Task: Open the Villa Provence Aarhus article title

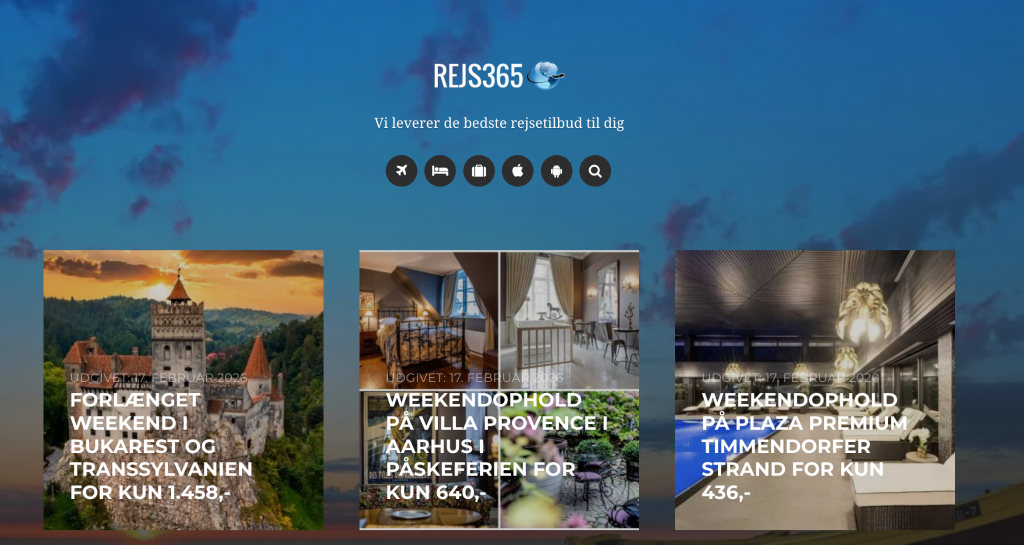Action: 496,446
